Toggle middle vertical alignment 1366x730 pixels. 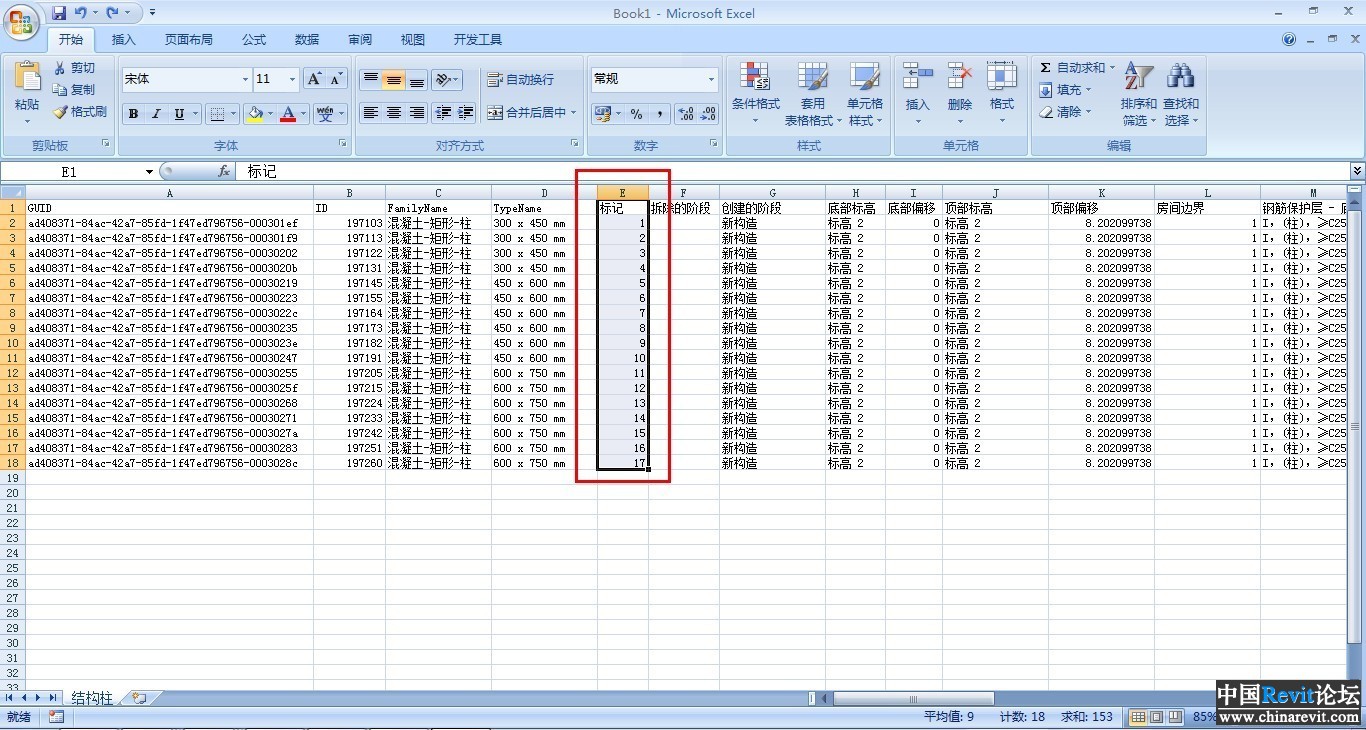coord(394,80)
